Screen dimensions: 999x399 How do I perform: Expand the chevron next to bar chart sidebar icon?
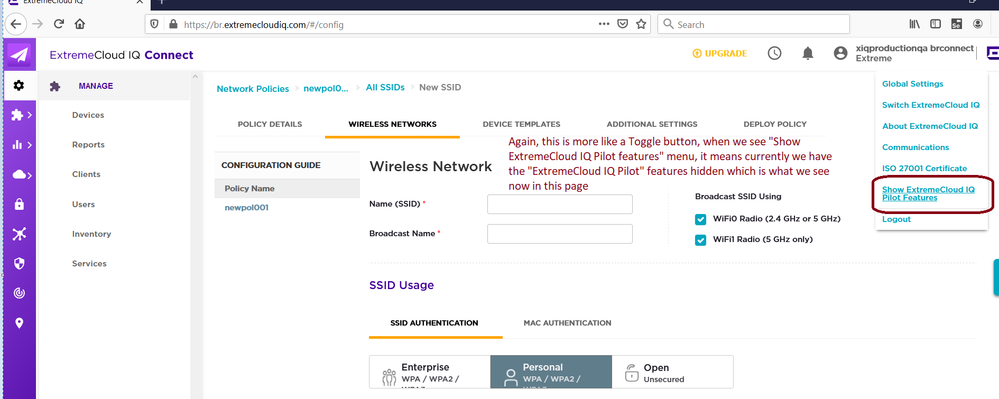[29, 145]
